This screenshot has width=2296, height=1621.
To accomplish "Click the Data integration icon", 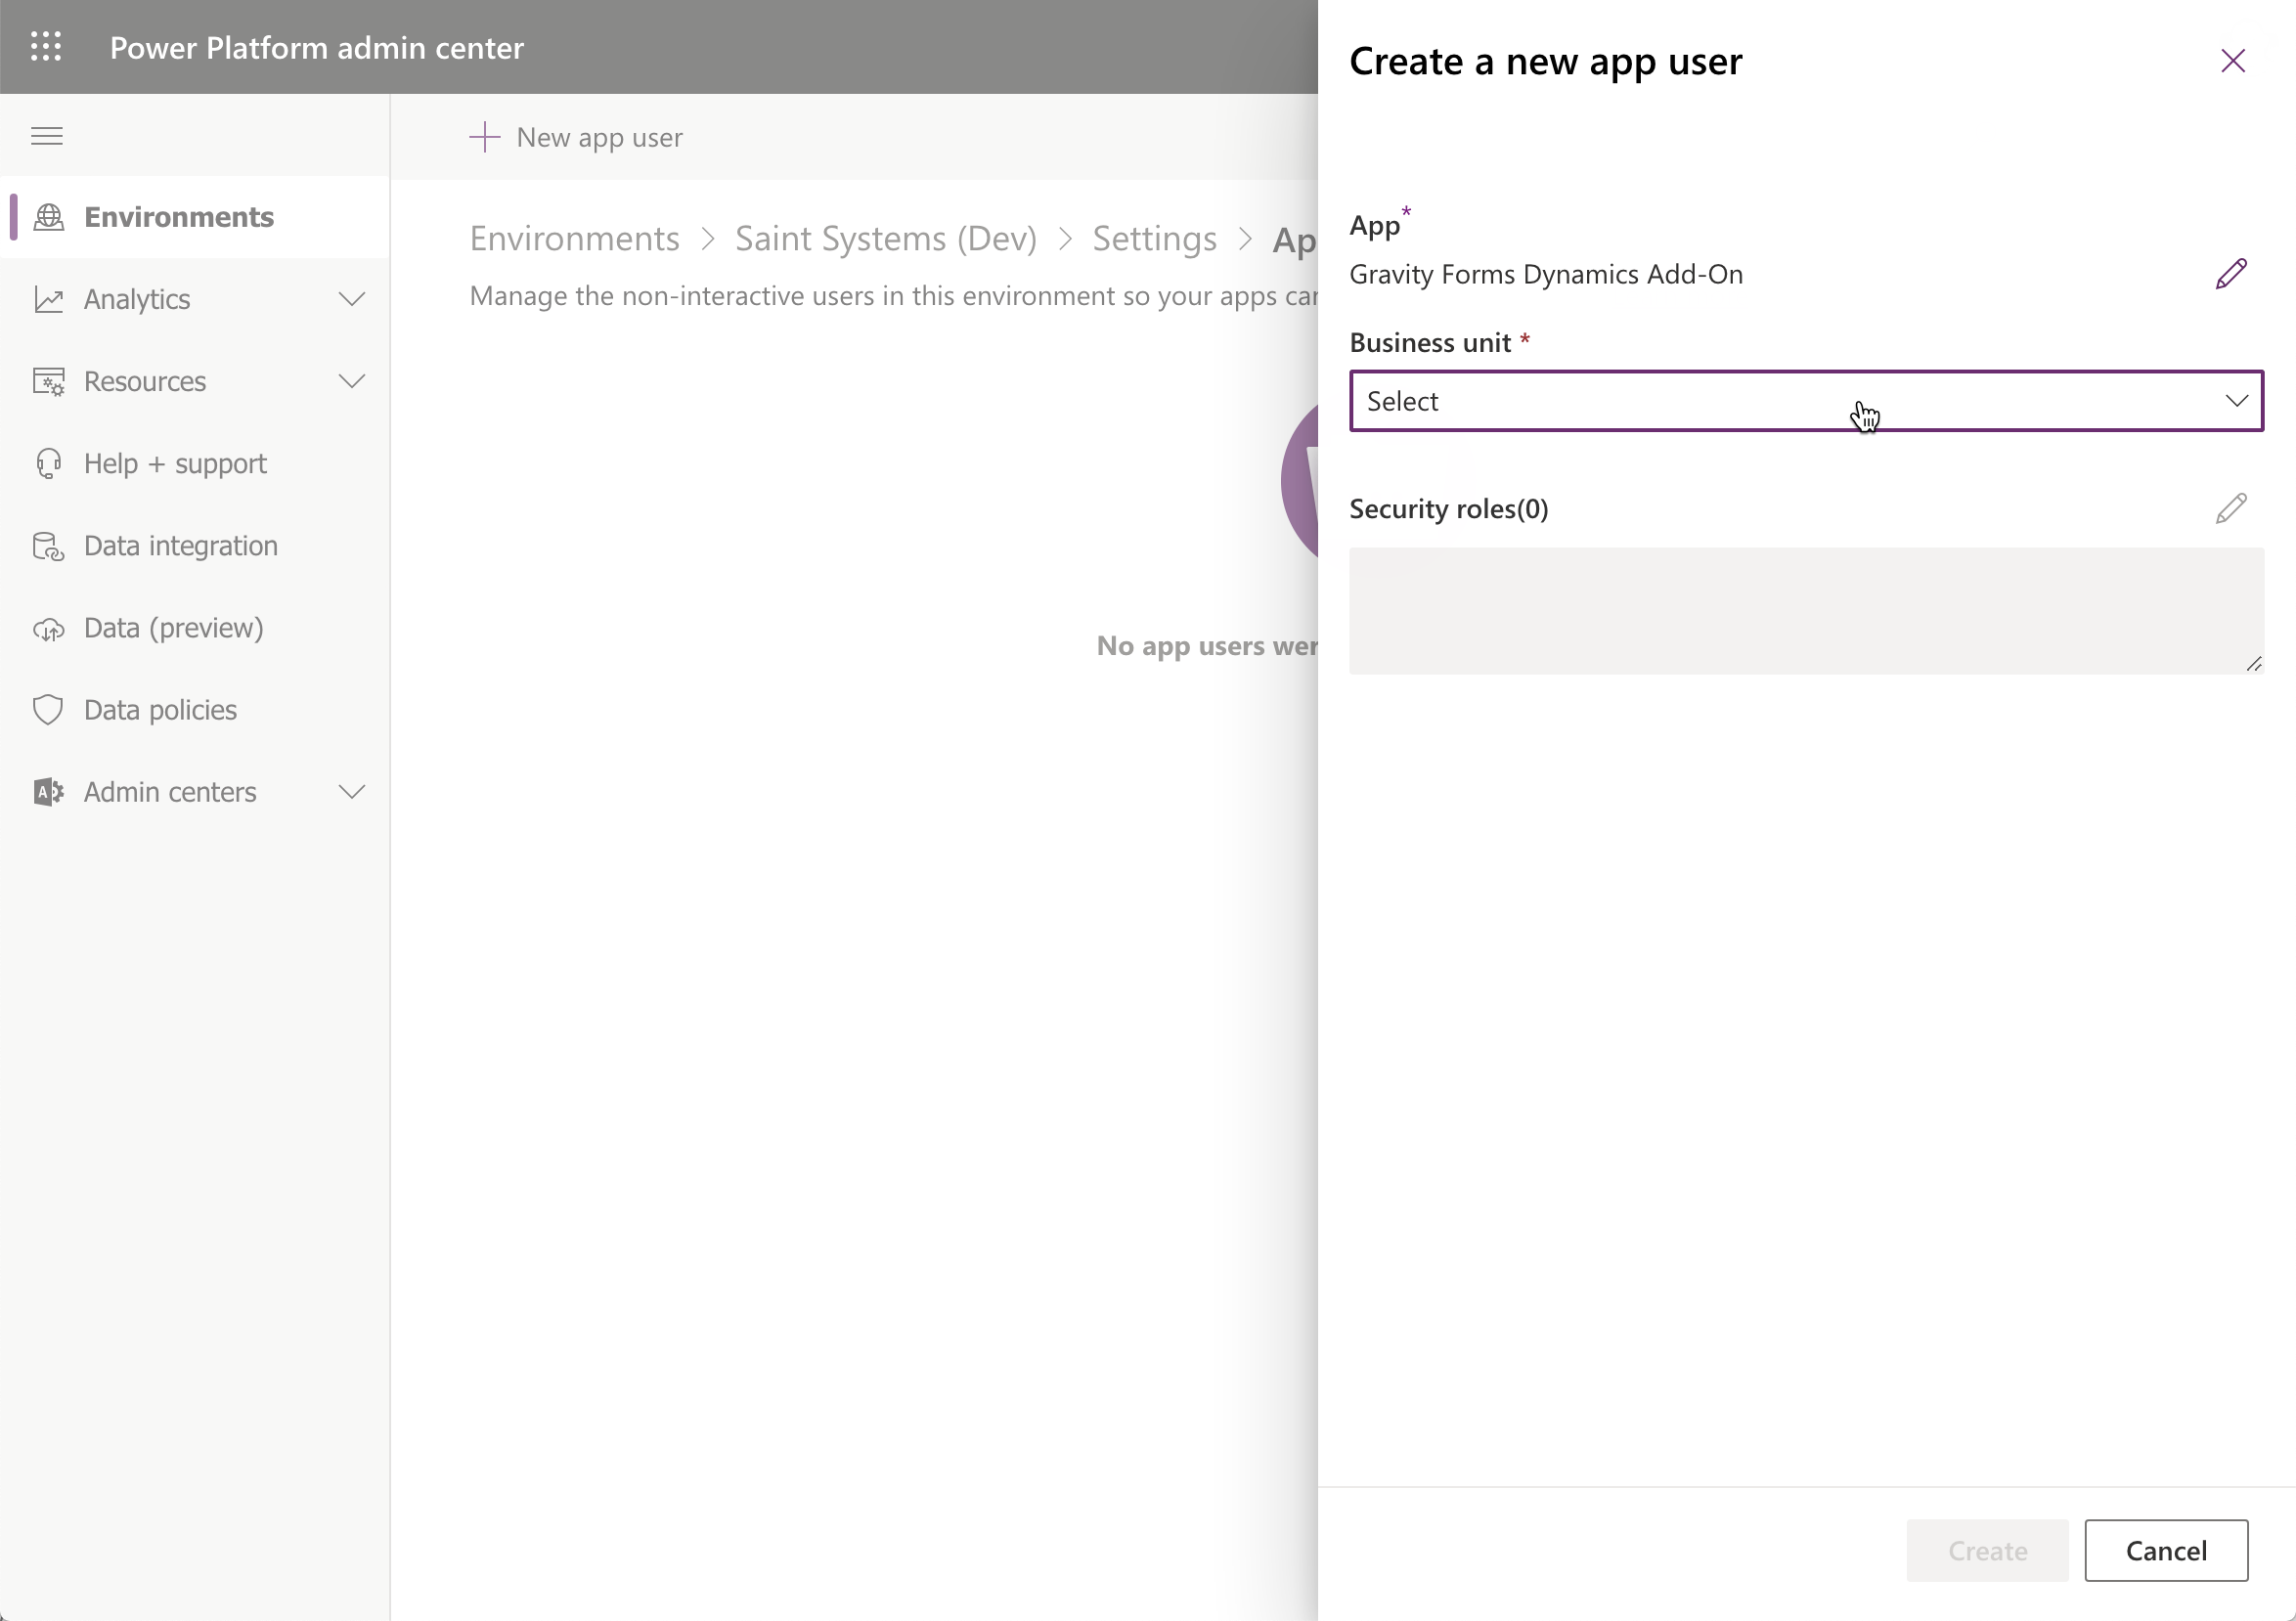I will [x=49, y=546].
